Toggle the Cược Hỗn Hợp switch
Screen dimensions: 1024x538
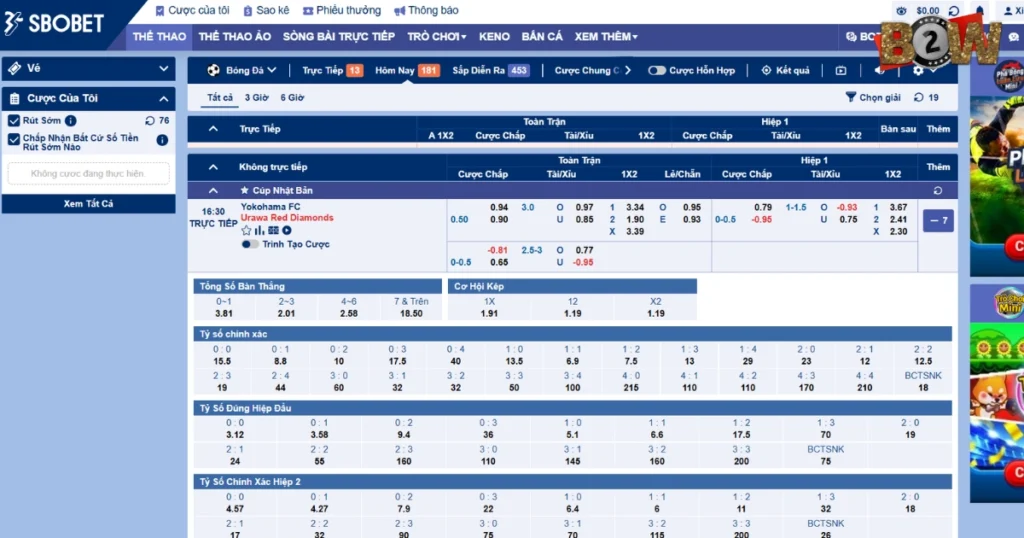[656, 71]
